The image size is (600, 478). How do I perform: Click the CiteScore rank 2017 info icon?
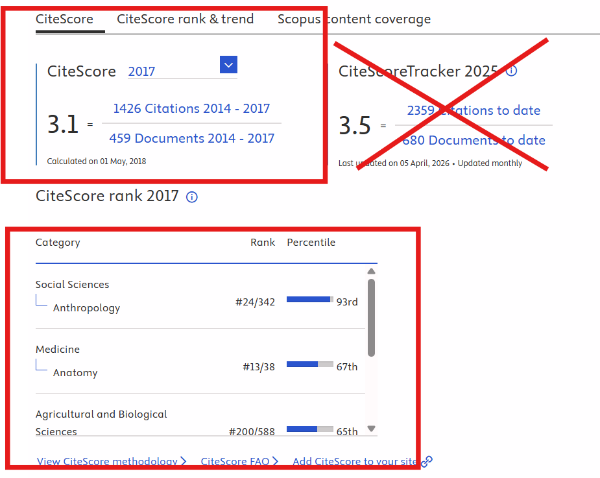(192, 197)
